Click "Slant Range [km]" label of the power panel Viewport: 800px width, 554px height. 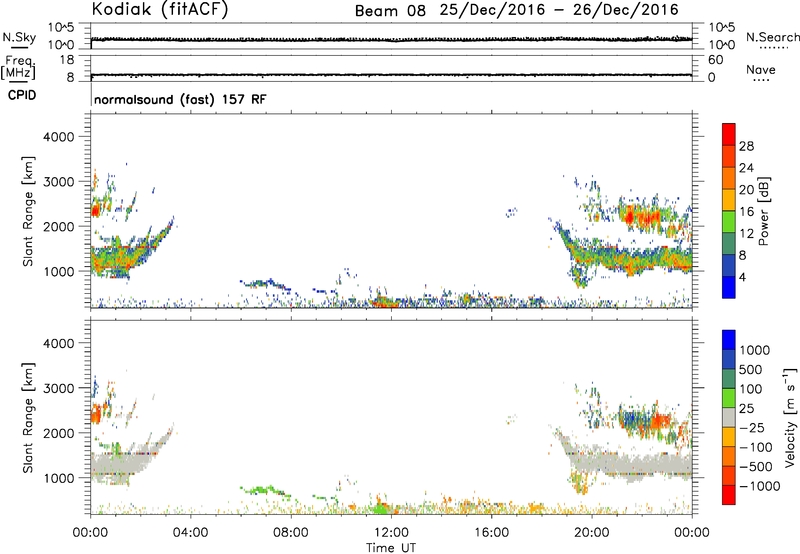[x=28, y=211]
